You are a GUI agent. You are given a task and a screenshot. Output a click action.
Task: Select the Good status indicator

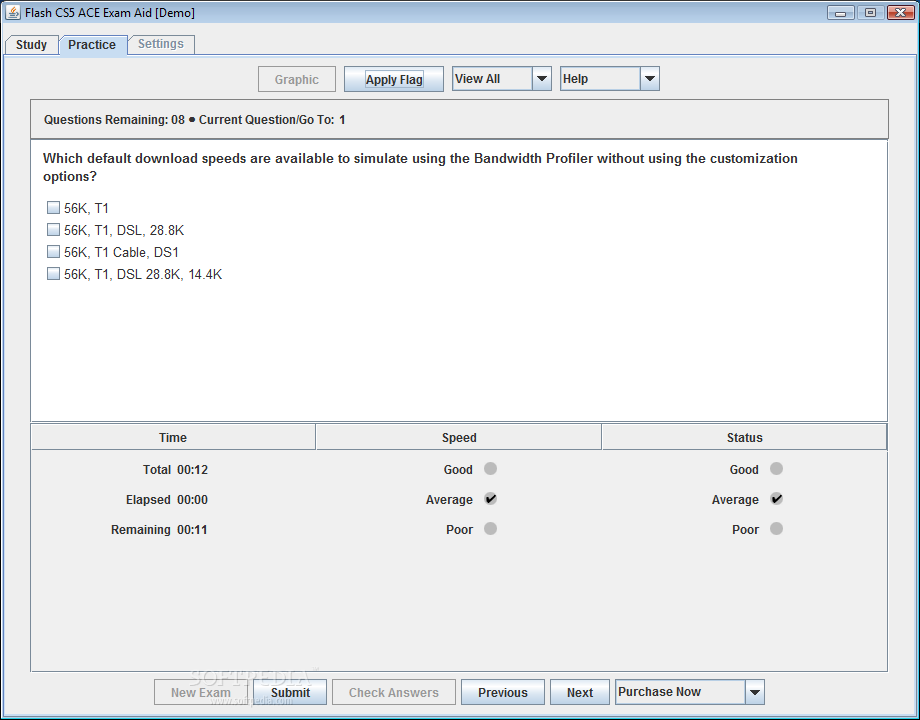click(x=776, y=469)
